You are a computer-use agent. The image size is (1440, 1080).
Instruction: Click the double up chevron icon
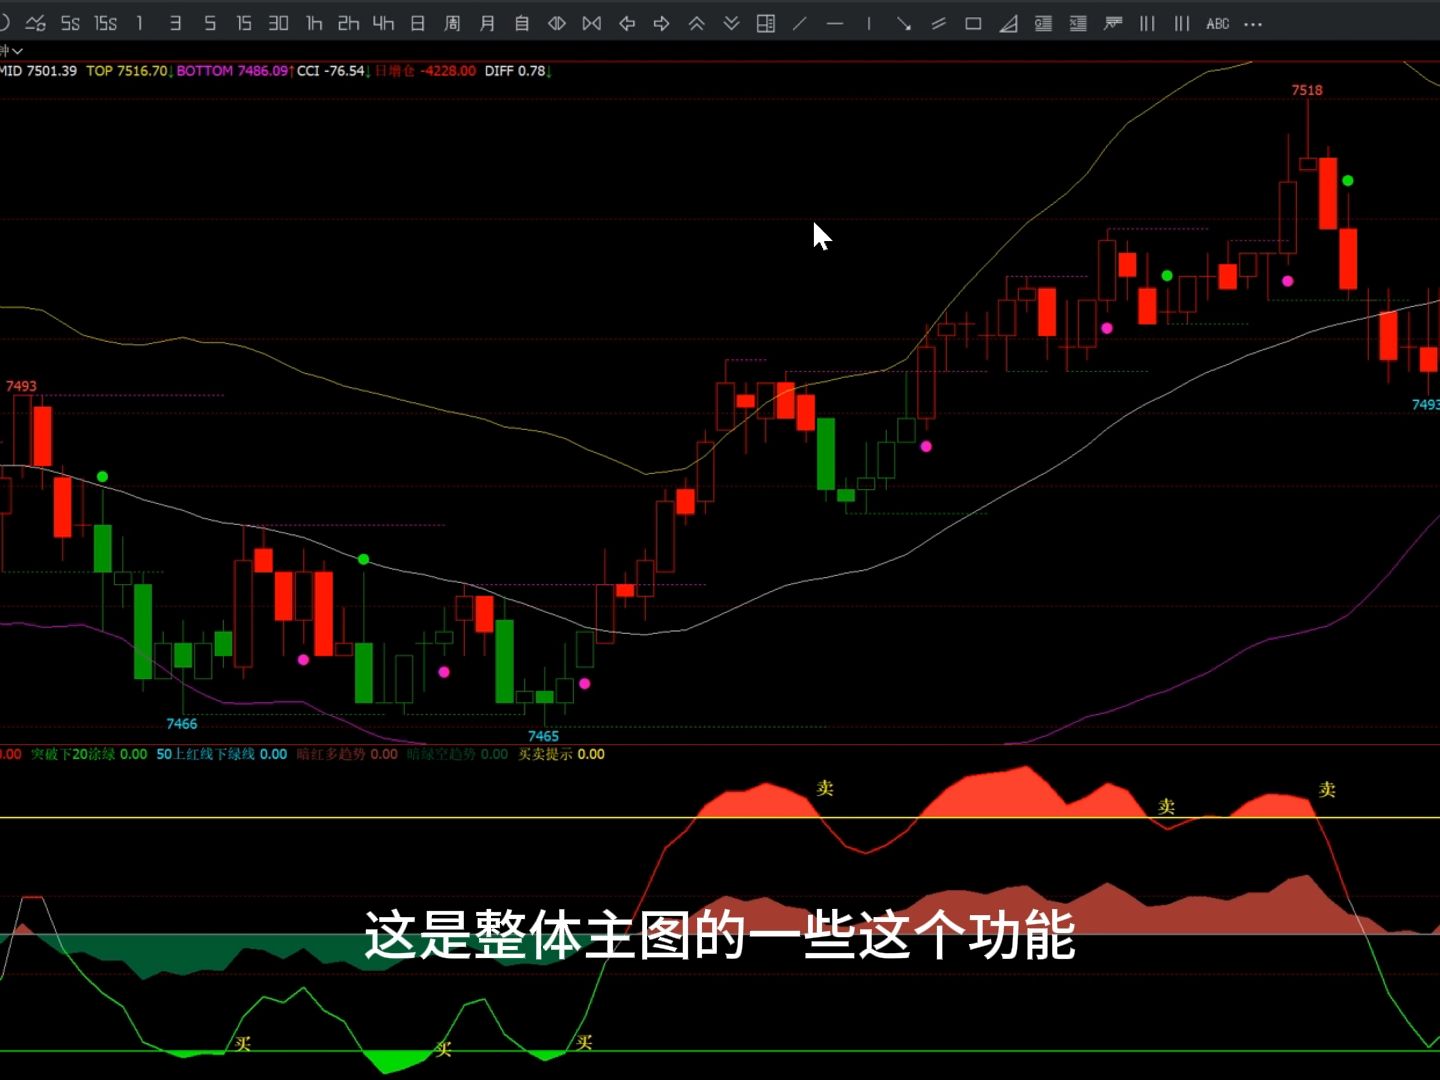(696, 23)
